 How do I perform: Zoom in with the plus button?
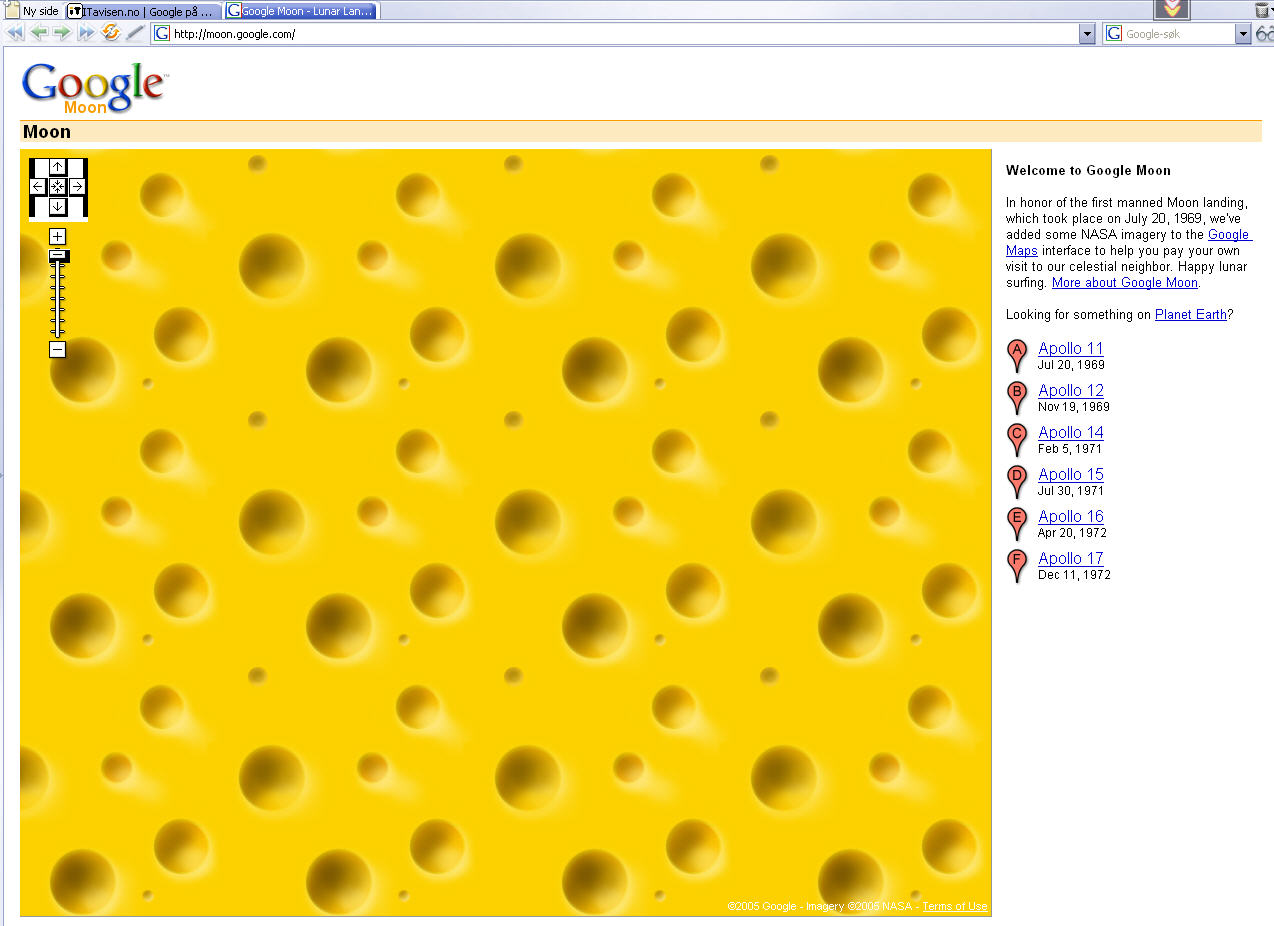click(58, 237)
